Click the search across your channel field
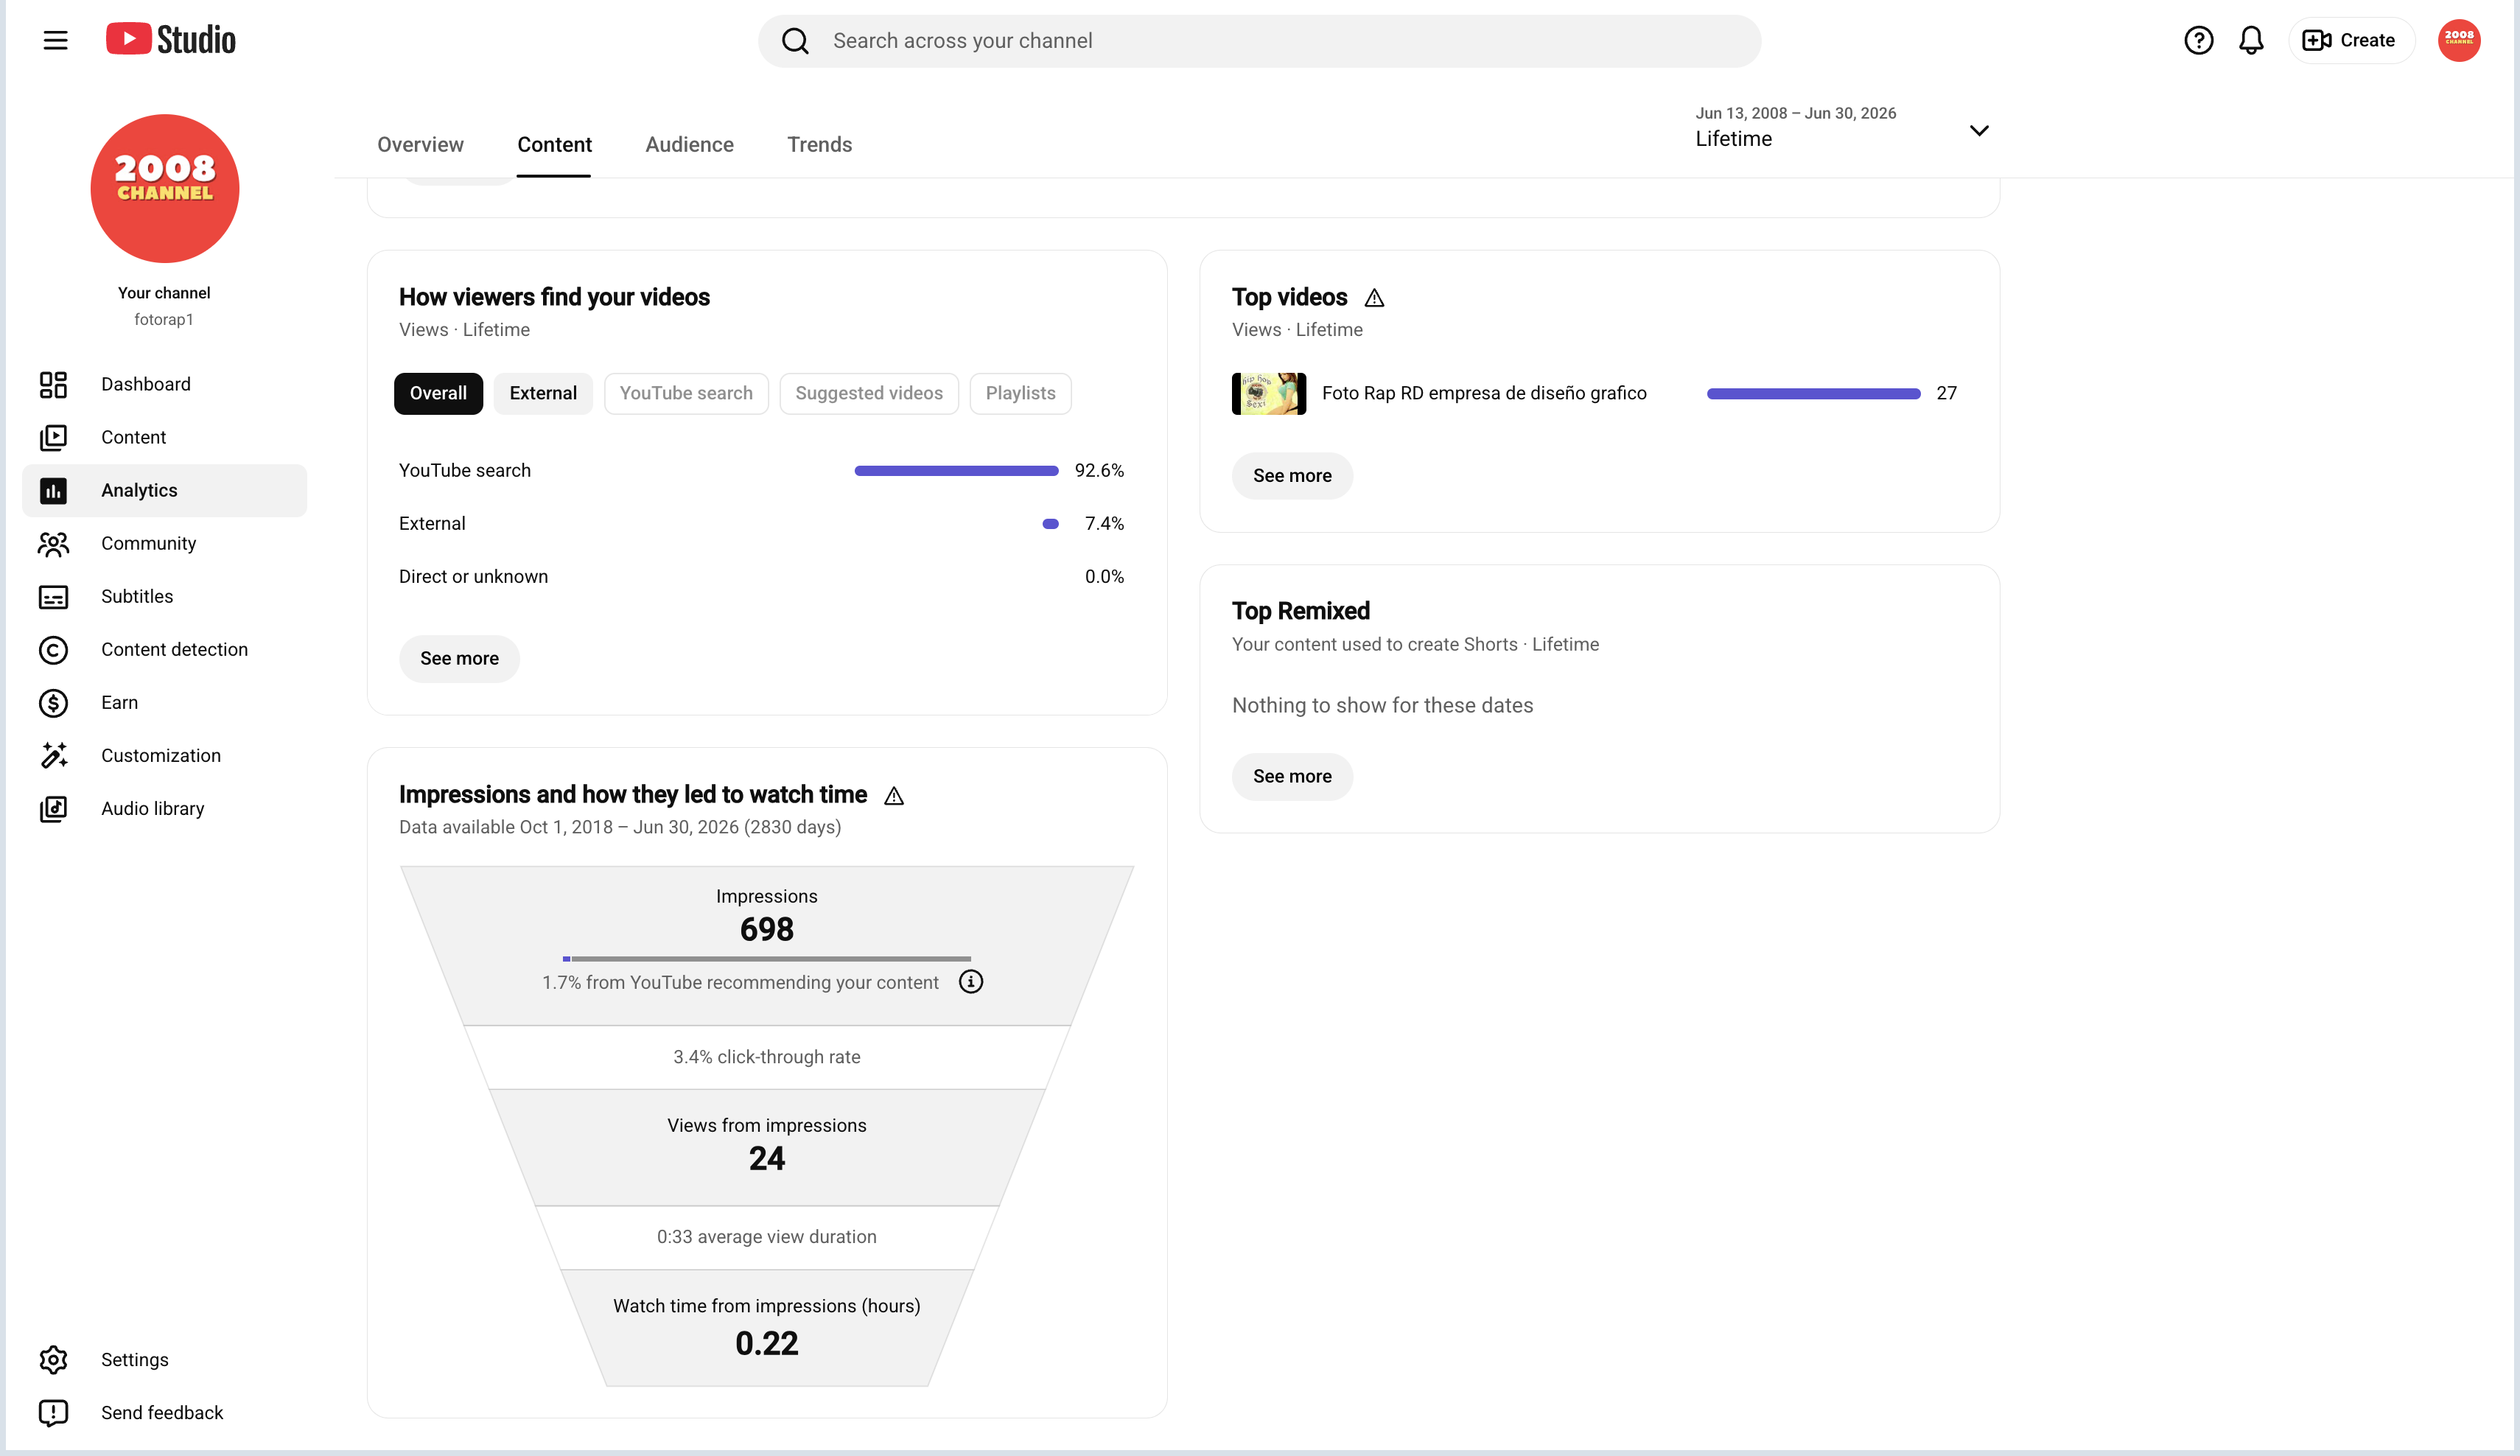 1259,41
